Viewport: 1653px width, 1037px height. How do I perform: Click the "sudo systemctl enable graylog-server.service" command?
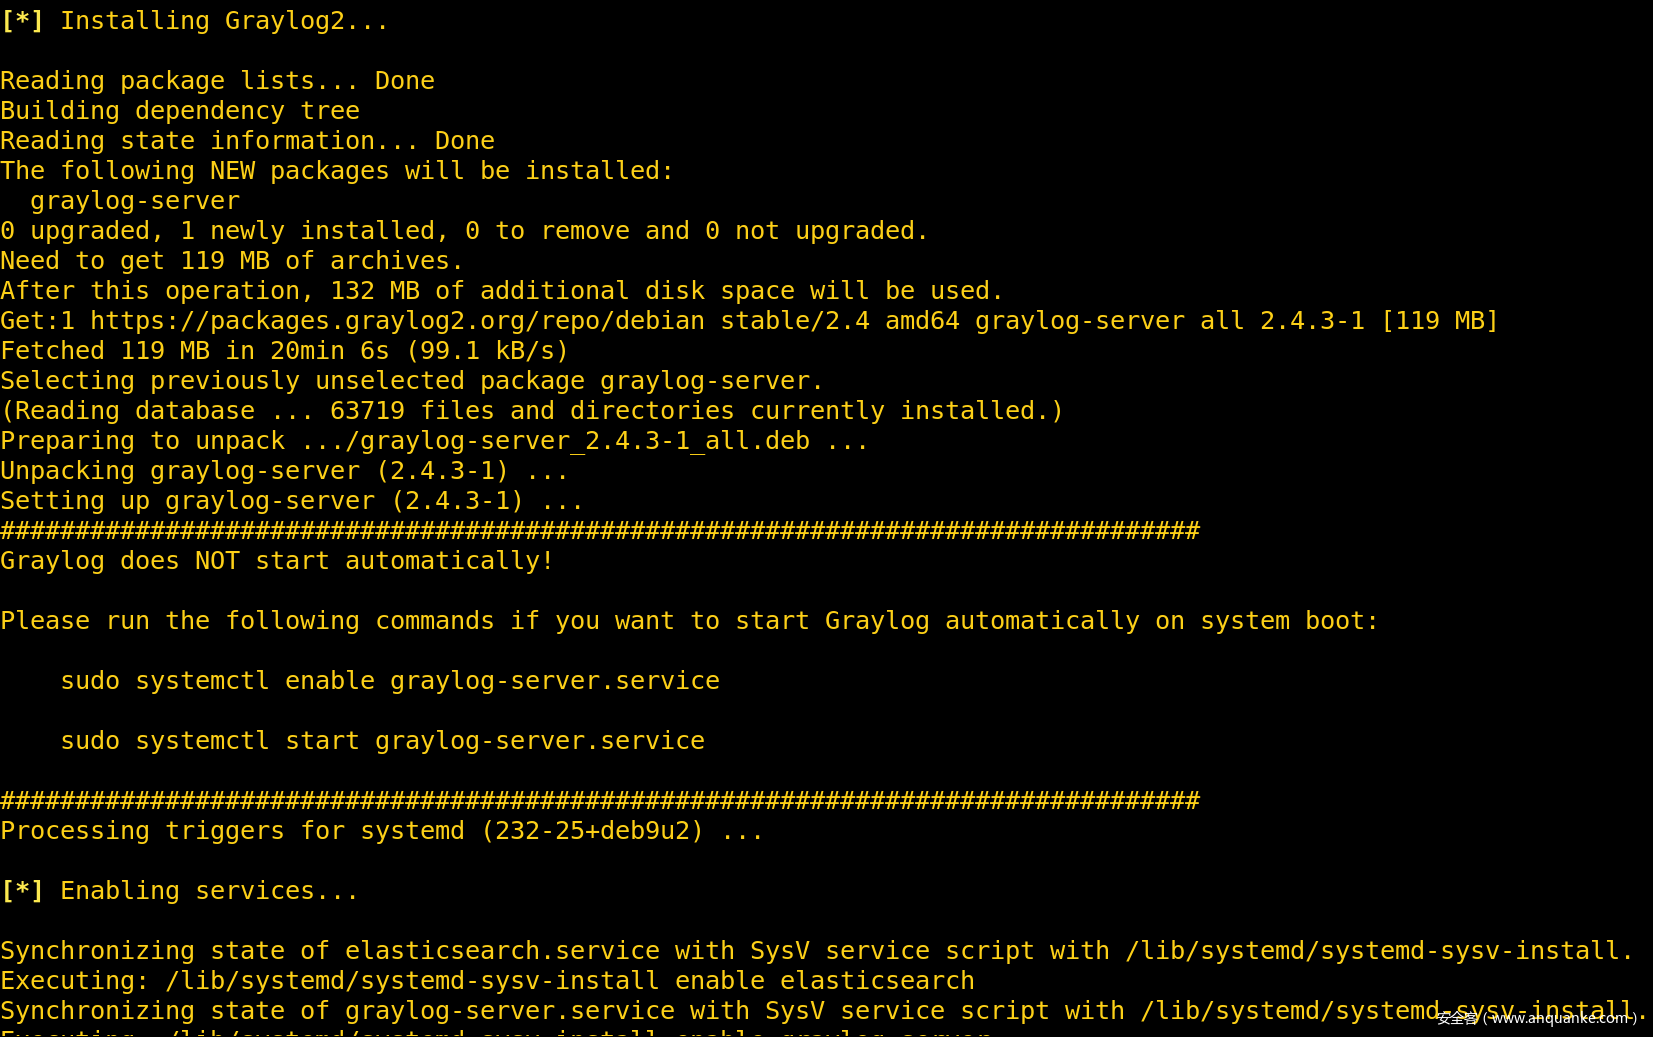[390, 681]
